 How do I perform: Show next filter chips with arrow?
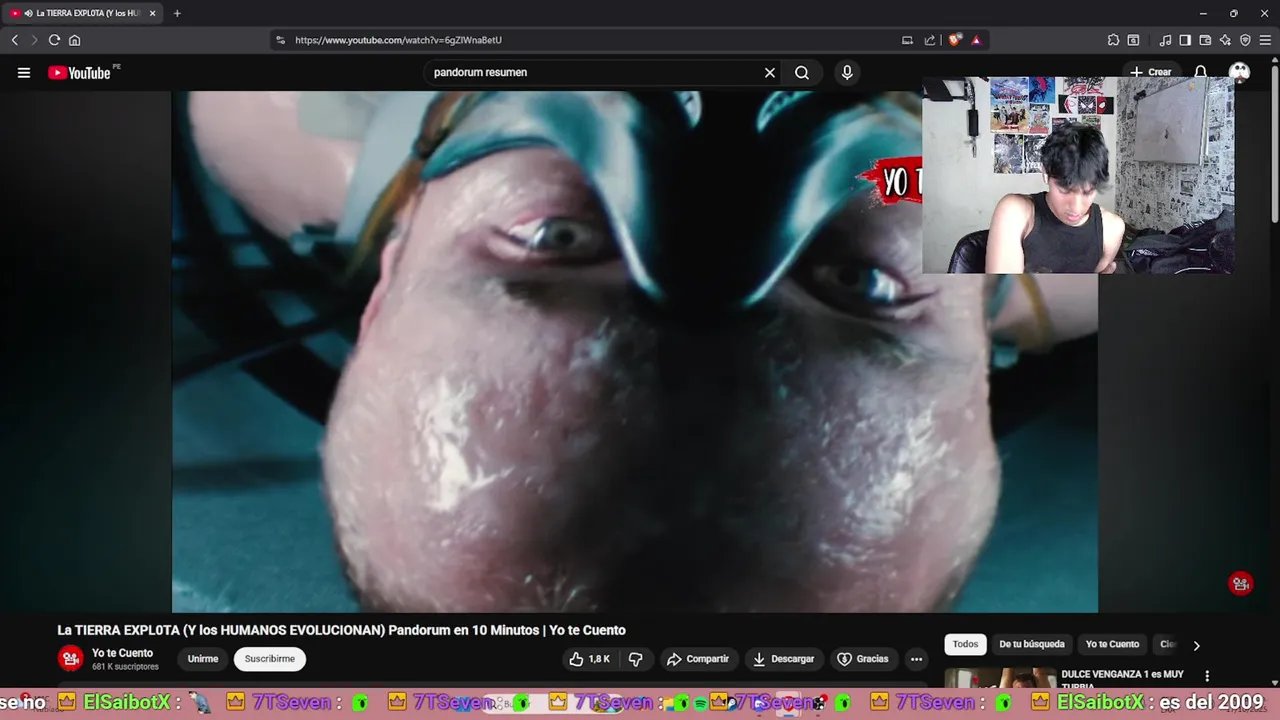pyautogui.click(x=1196, y=645)
